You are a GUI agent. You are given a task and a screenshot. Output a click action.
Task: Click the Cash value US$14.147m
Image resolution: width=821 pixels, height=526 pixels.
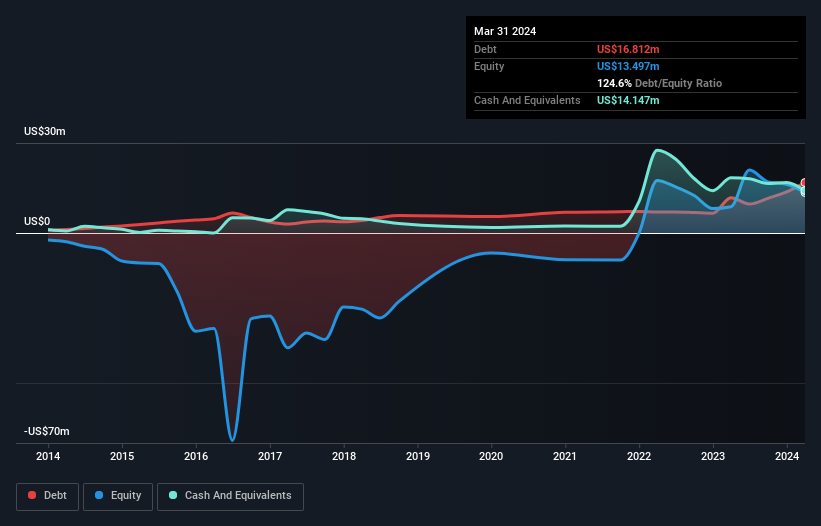tap(628, 100)
